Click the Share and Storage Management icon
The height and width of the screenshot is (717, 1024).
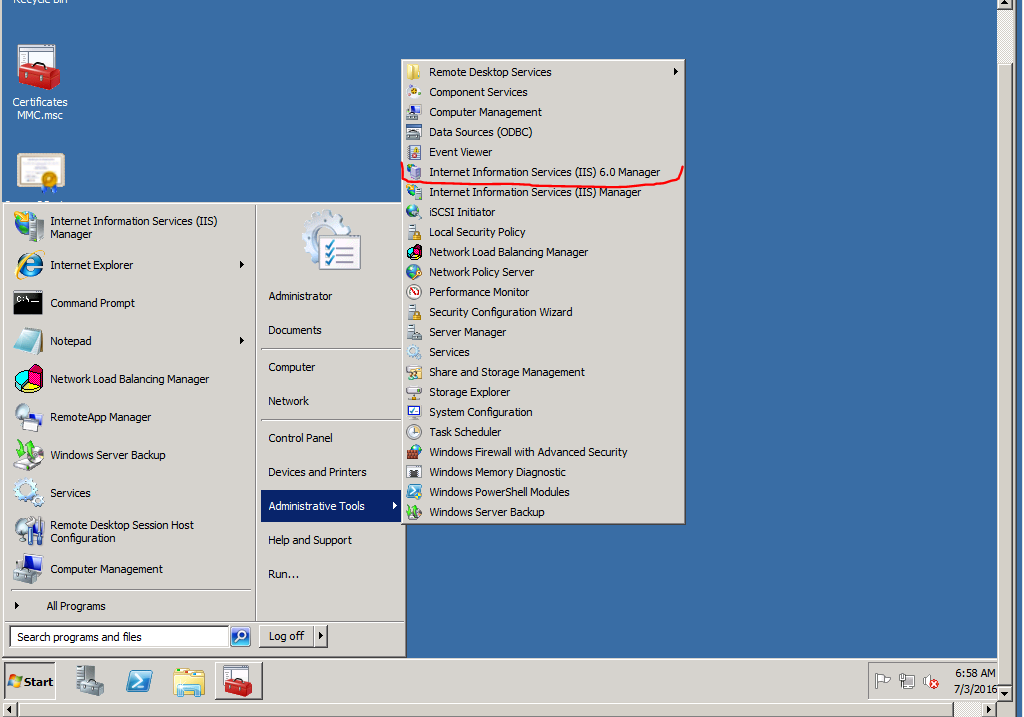coord(413,372)
